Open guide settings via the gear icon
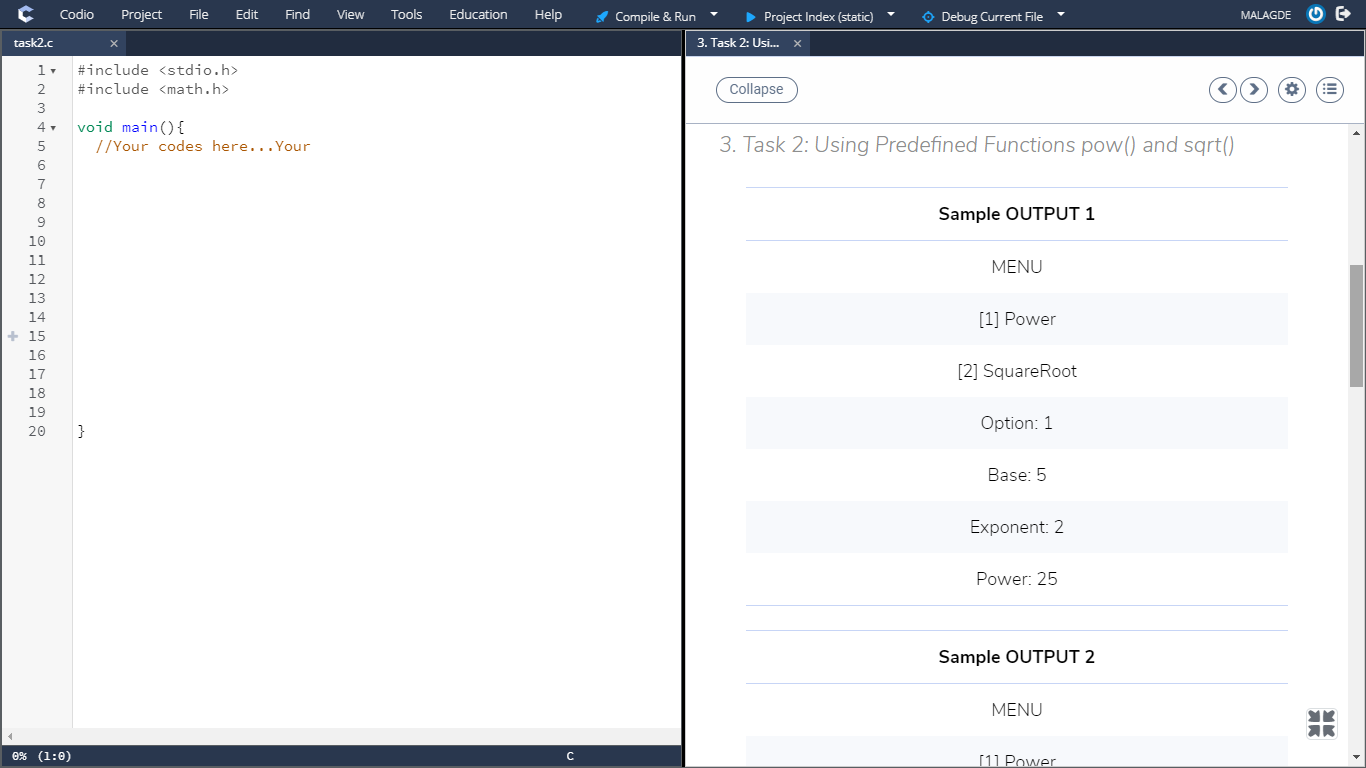 click(x=1291, y=89)
